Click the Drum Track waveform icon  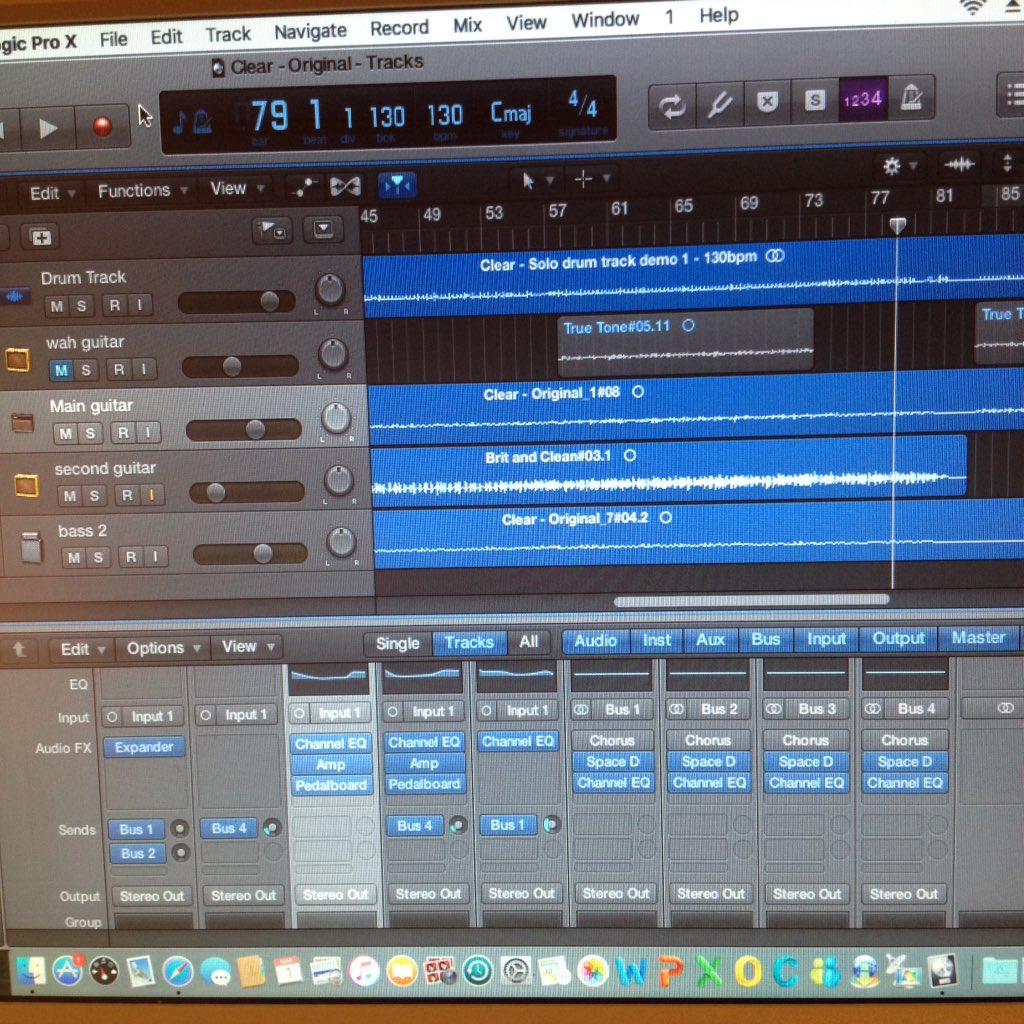(14, 297)
